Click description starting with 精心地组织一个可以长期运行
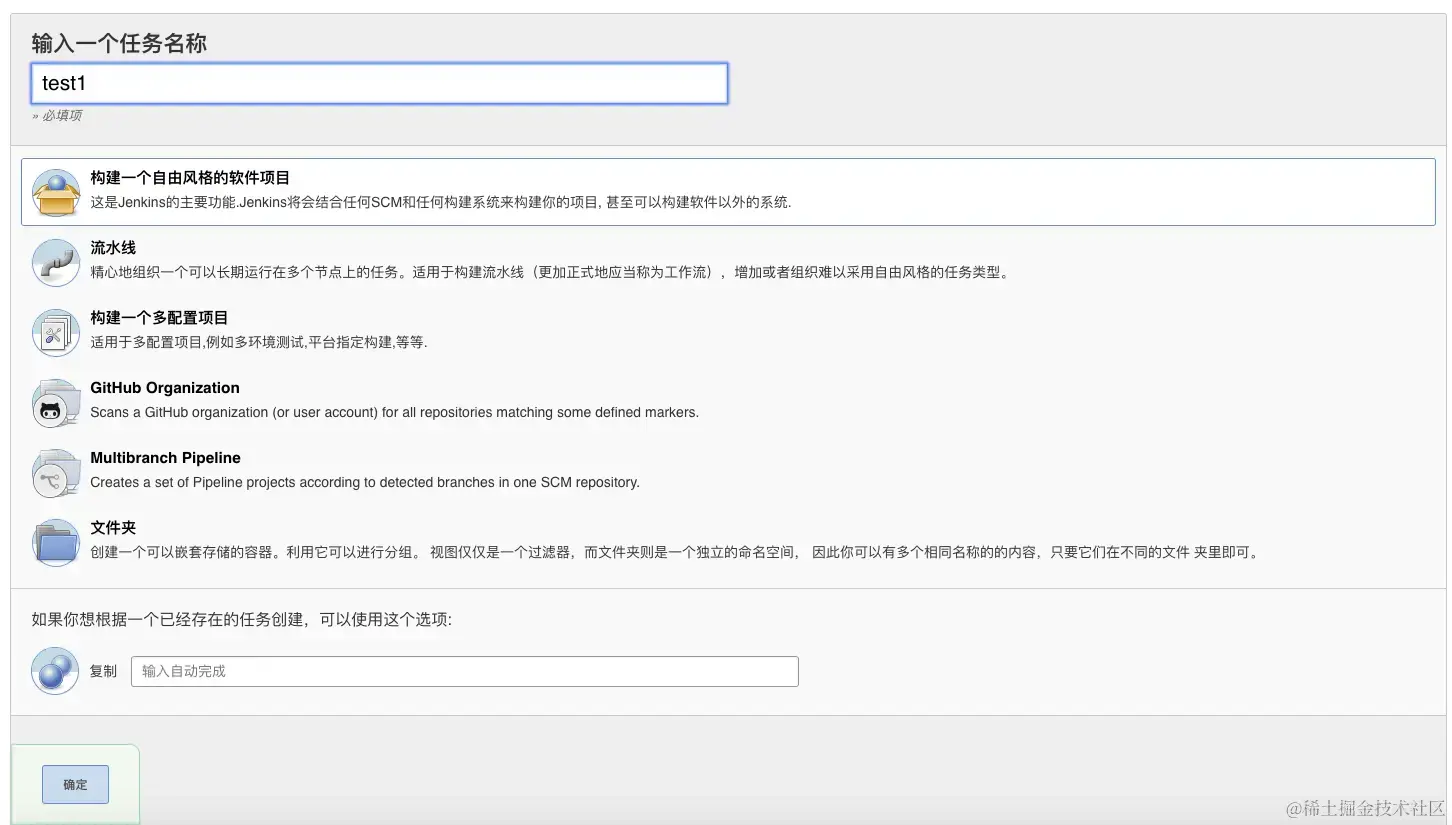The width and height of the screenshot is (1452, 825). pyautogui.click(x=549, y=272)
